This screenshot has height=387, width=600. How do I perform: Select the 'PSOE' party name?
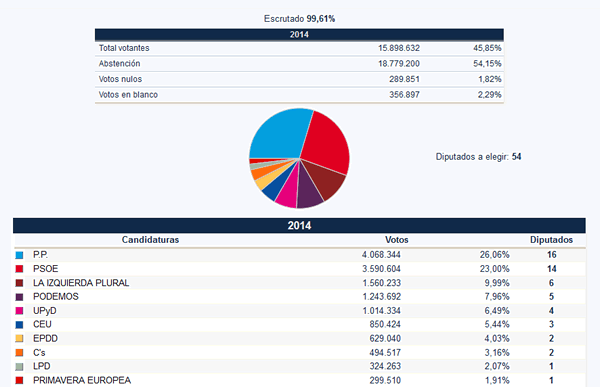coord(46,269)
